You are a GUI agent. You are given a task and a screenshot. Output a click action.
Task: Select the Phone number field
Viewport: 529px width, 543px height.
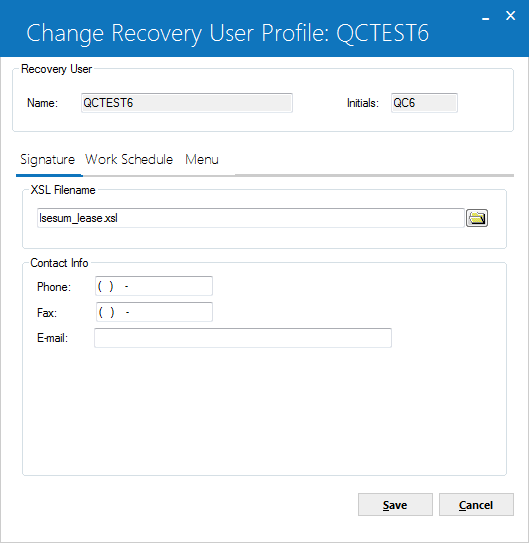pyautogui.click(x=154, y=286)
